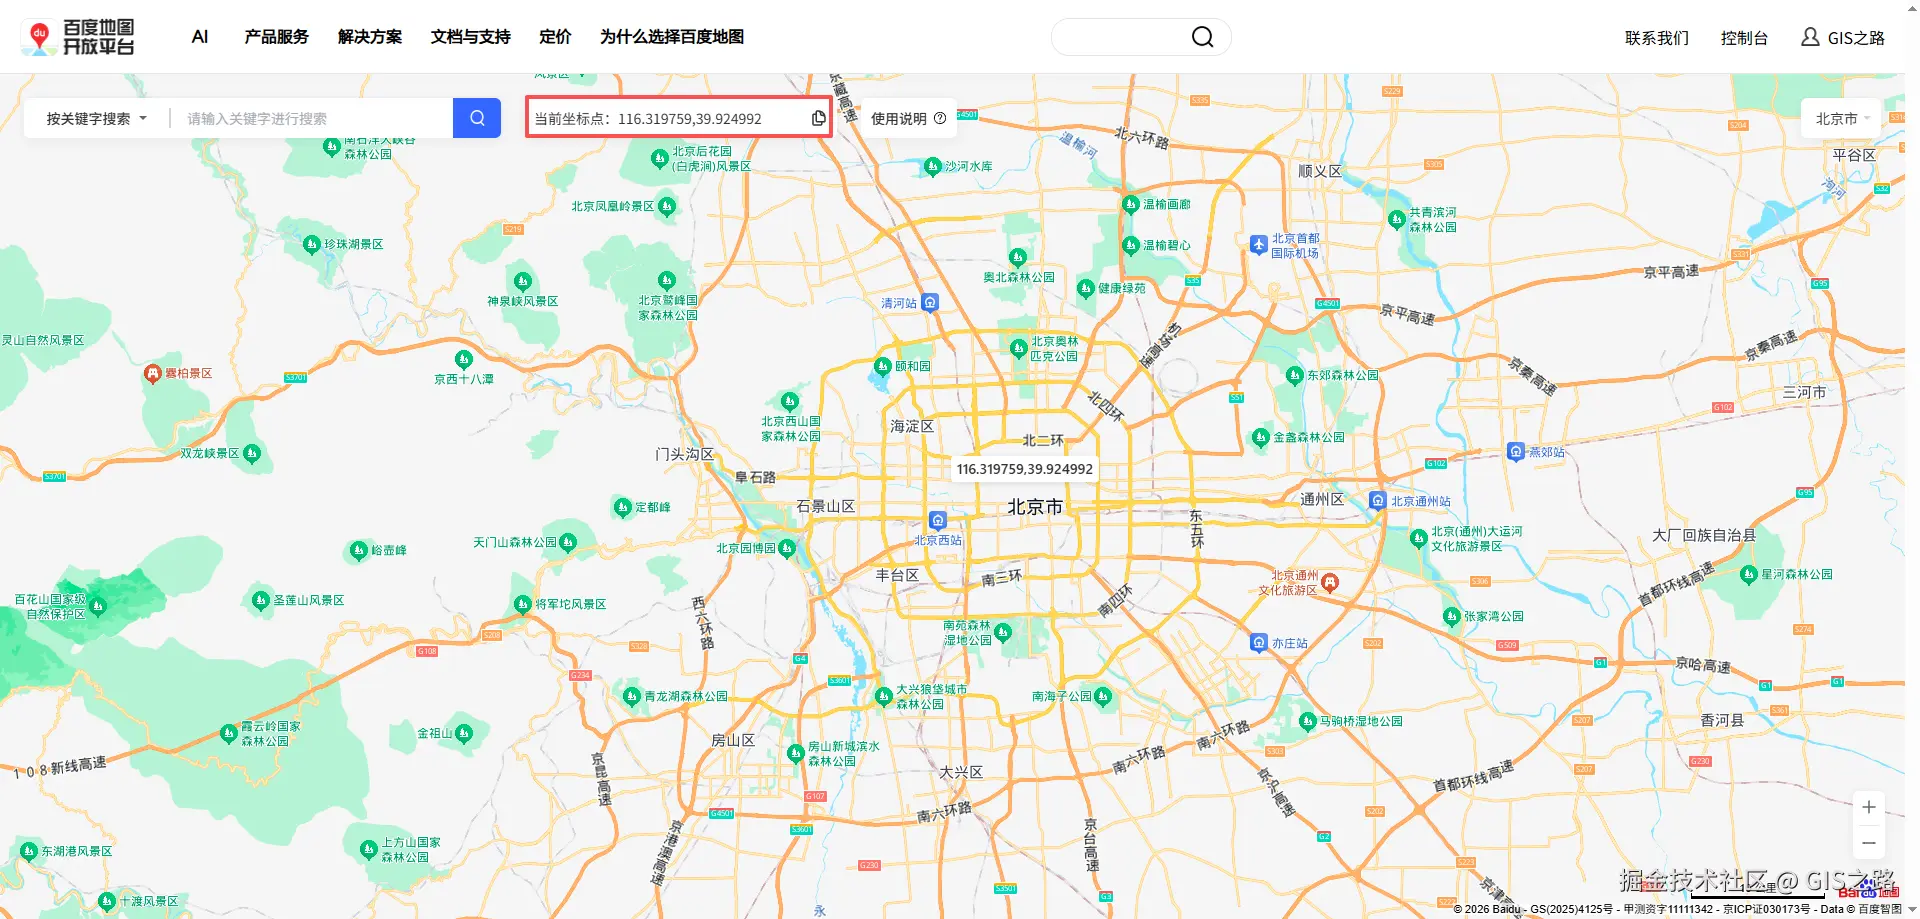
Task: Open the 产品服务 menu
Action: 277,37
